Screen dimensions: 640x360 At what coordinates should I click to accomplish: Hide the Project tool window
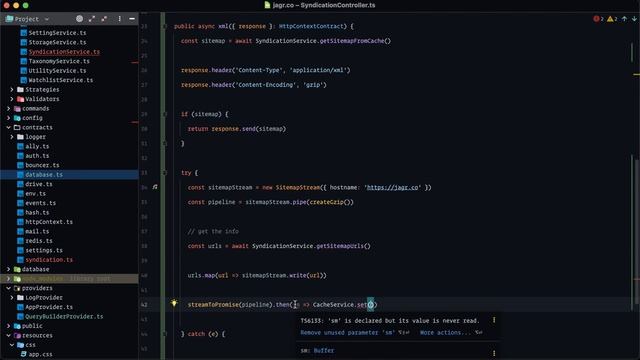[132, 18]
